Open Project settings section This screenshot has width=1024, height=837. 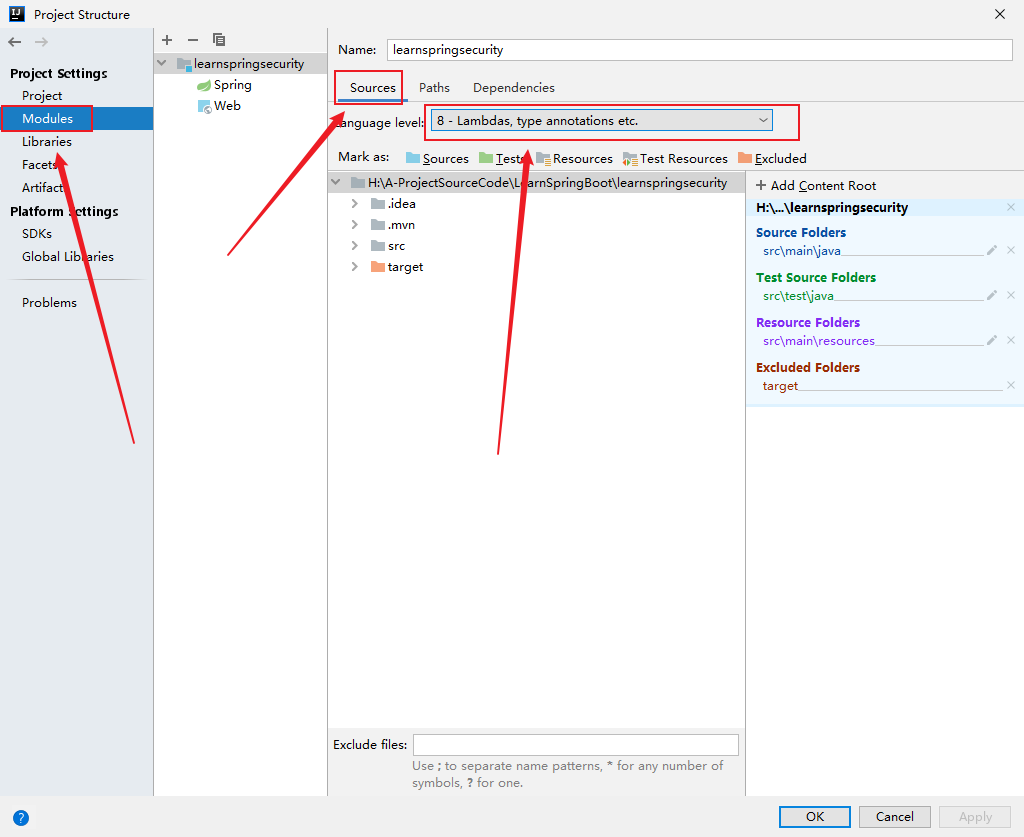[42, 95]
